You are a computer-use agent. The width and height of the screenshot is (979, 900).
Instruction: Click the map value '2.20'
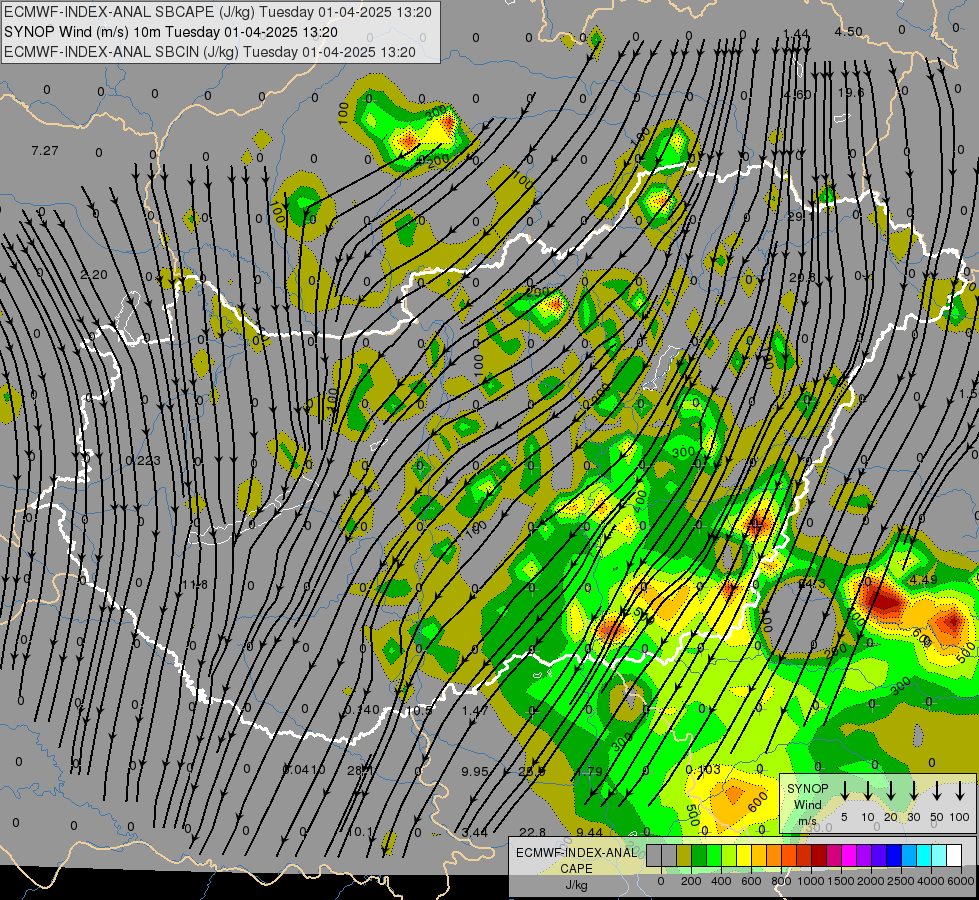94,275
